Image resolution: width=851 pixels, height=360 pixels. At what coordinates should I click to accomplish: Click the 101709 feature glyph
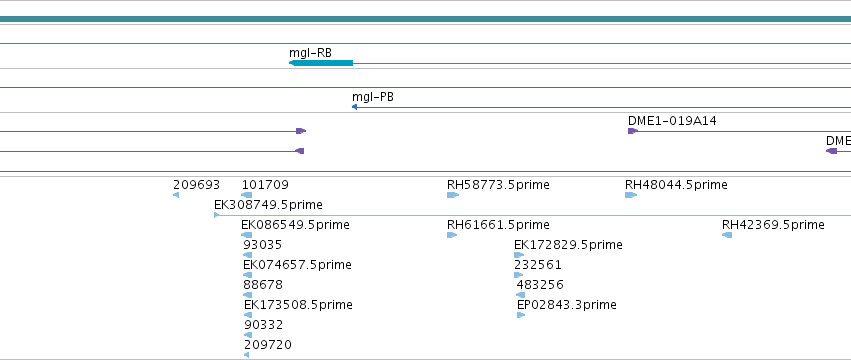(x=247, y=195)
